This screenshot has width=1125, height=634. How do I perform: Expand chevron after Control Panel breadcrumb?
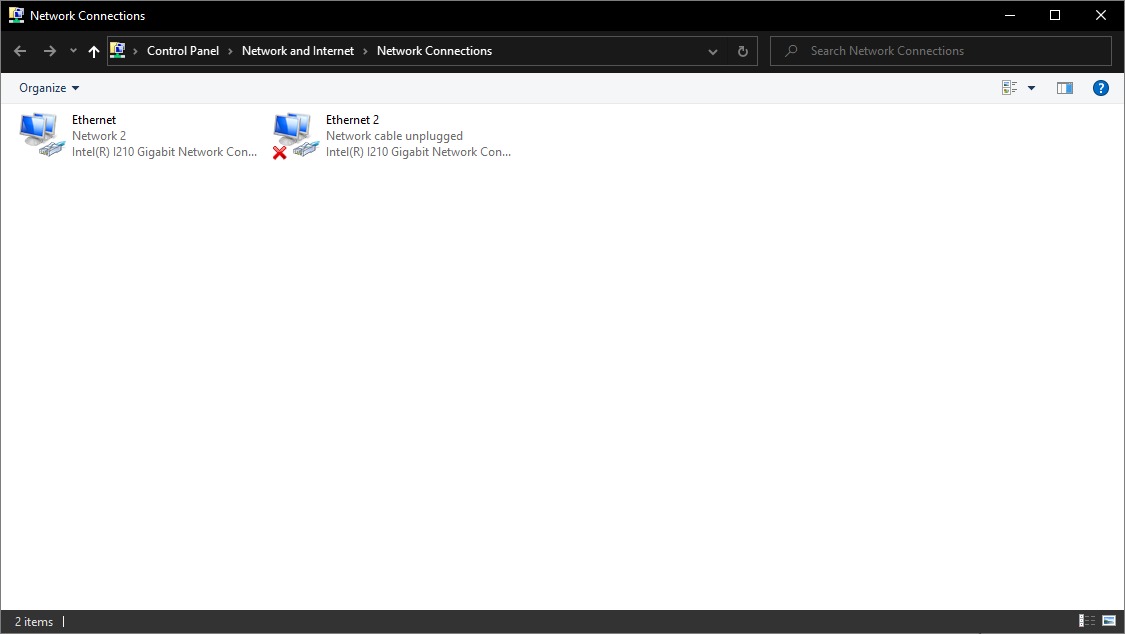click(230, 51)
